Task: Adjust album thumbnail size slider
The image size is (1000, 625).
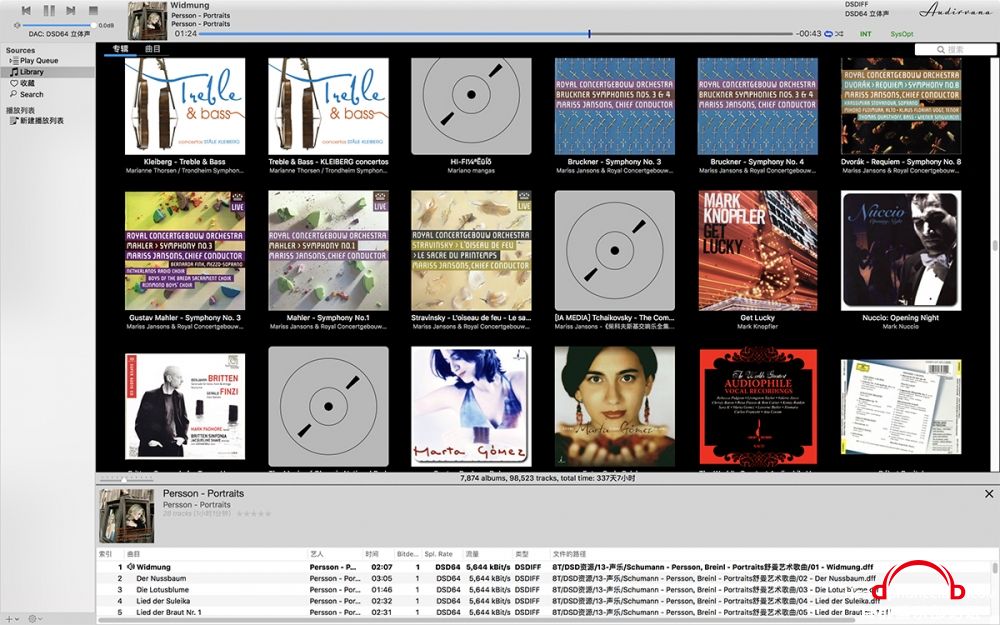Action: [x=126, y=479]
